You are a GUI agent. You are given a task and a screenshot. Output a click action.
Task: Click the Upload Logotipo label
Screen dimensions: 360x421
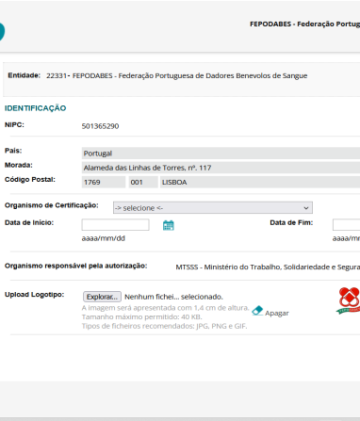click(34, 295)
